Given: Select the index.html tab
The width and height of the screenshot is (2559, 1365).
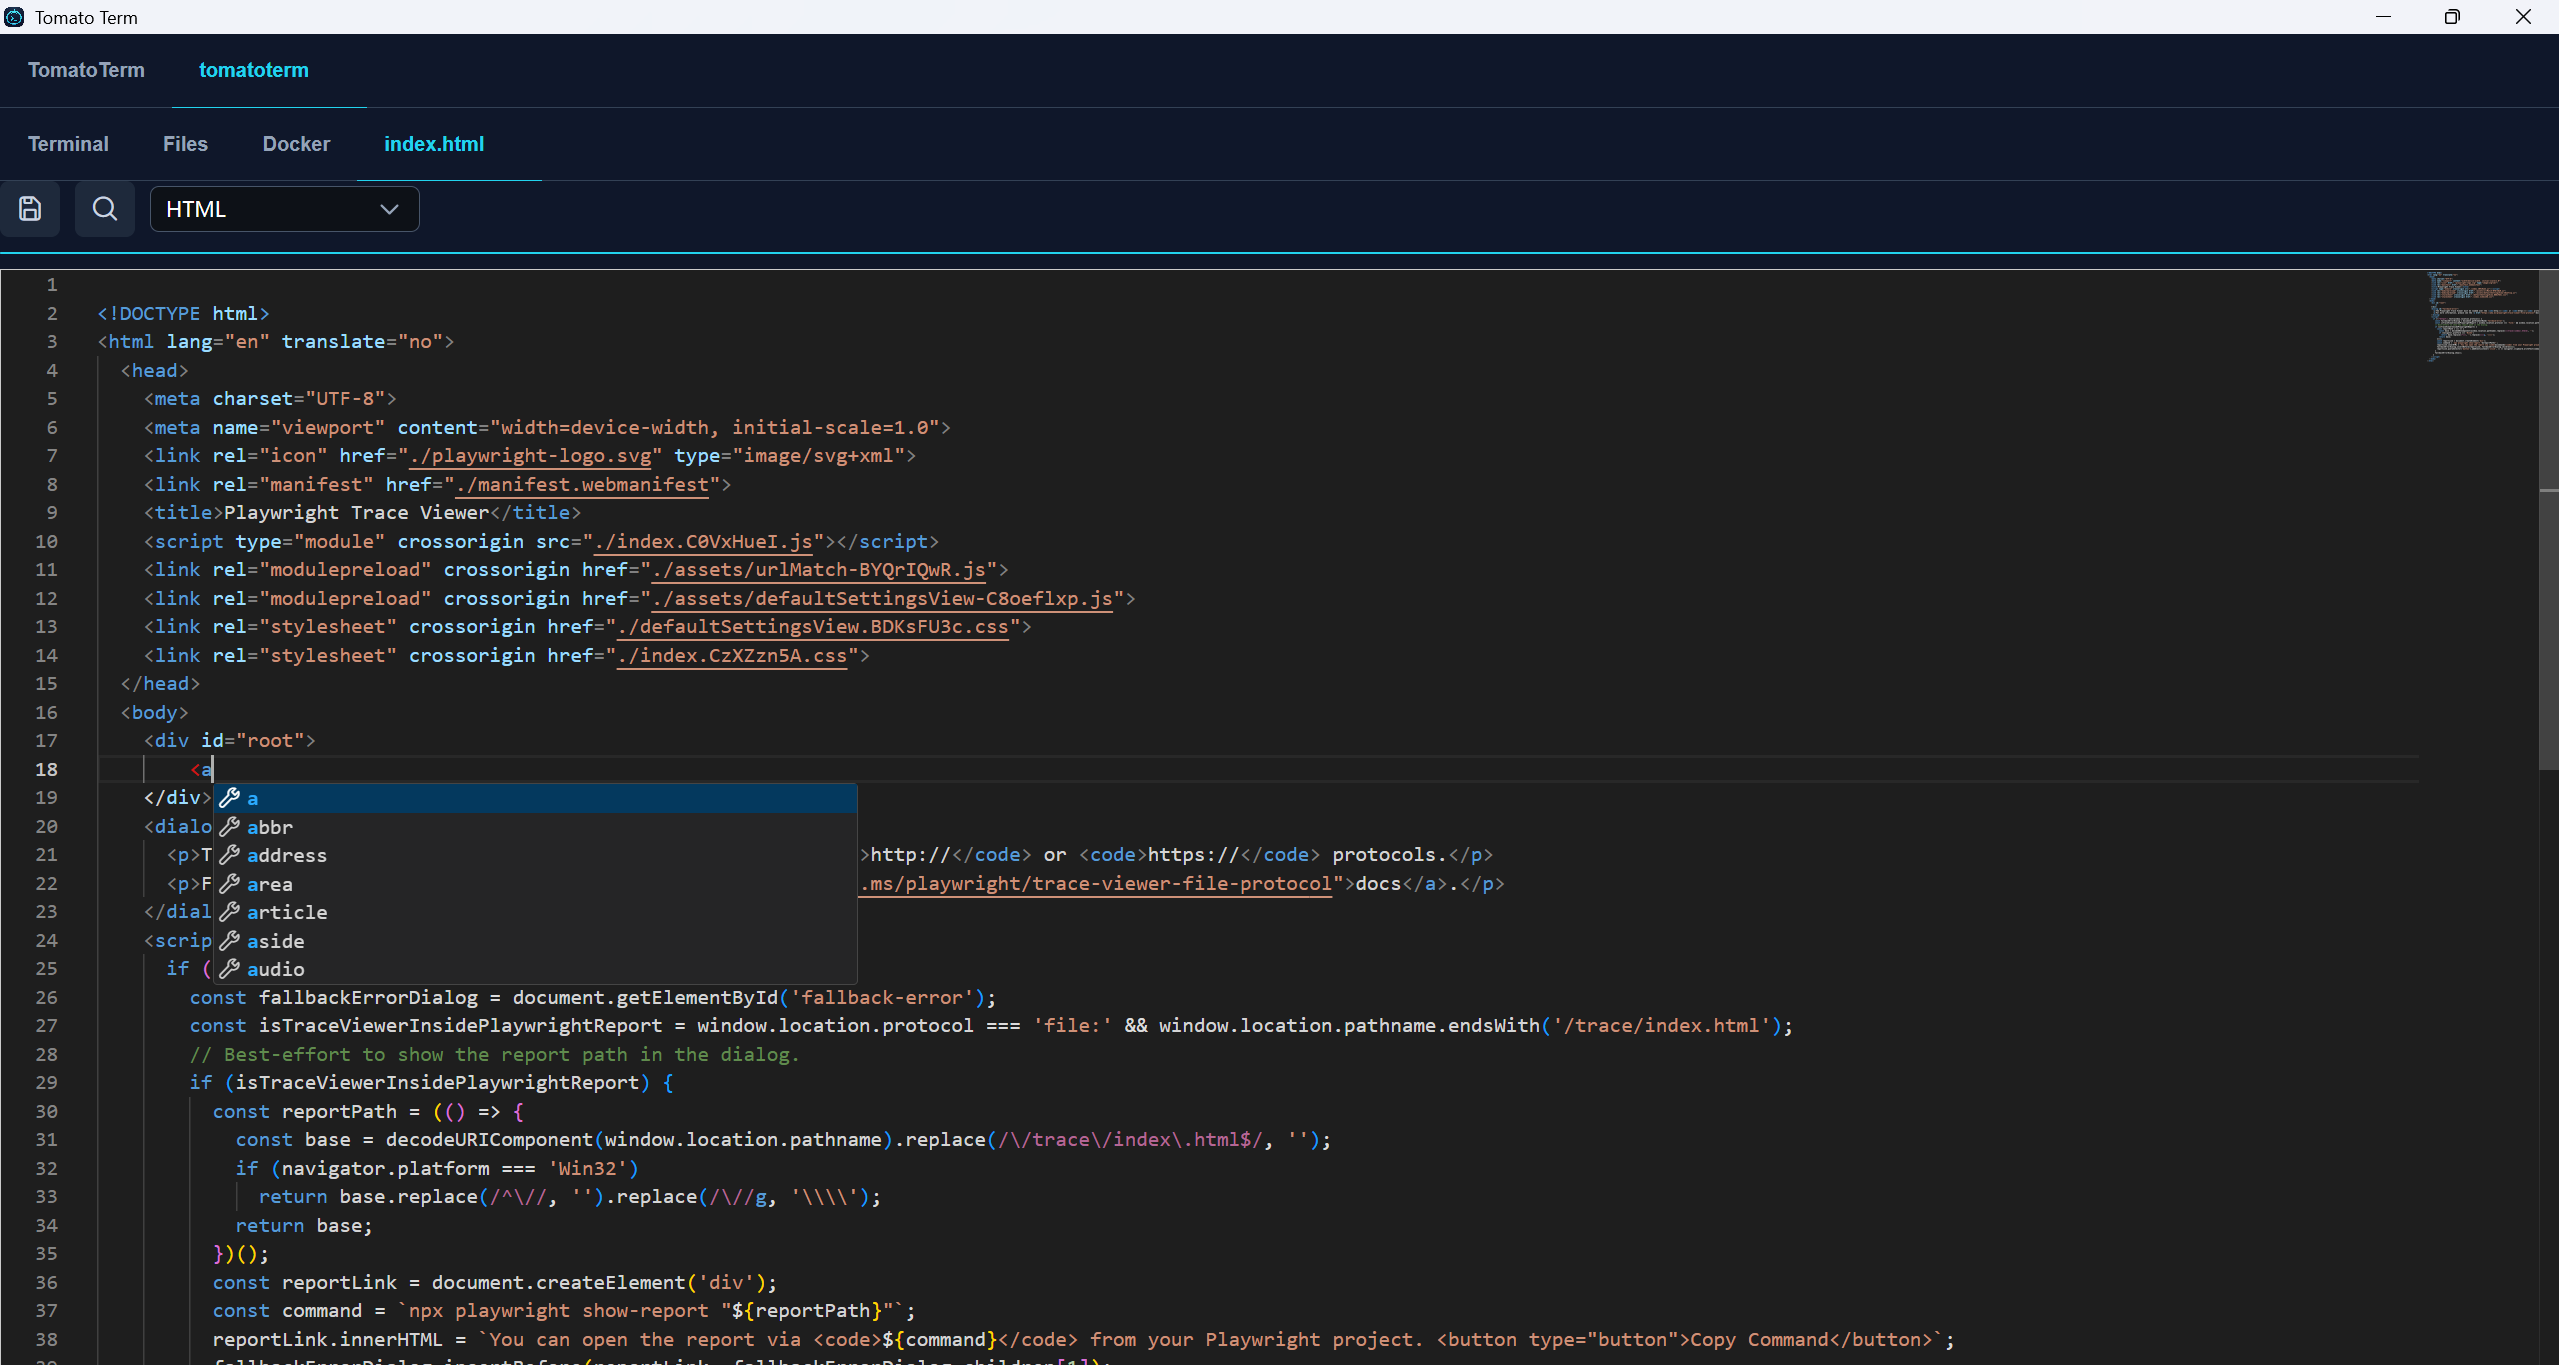Looking at the screenshot, I should (434, 144).
